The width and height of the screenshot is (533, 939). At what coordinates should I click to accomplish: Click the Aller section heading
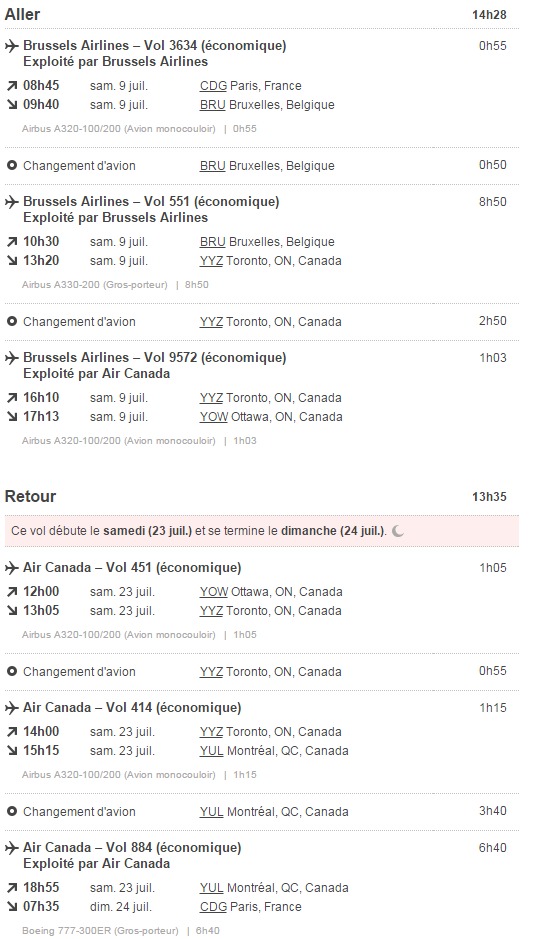pyautogui.click(x=22, y=15)
